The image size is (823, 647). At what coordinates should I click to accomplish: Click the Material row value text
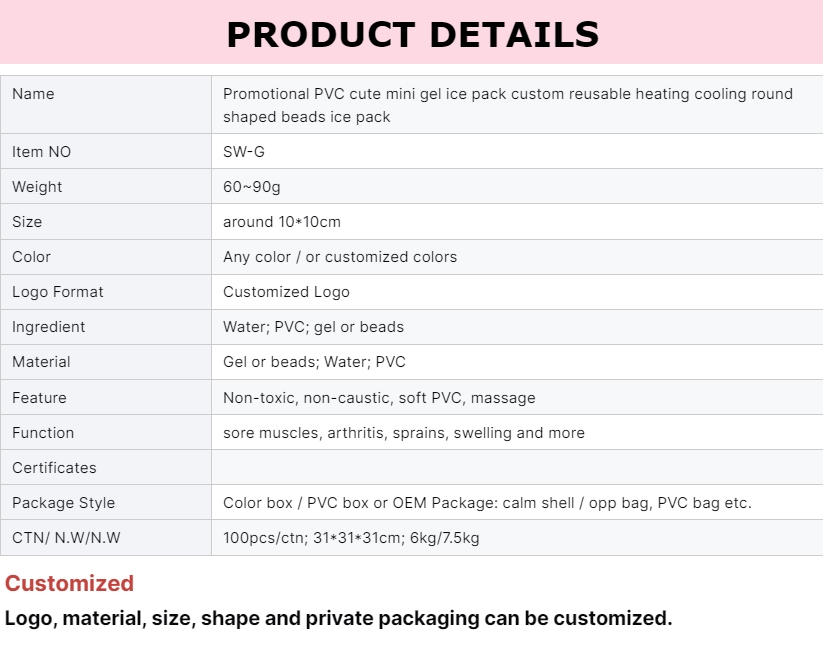point(314,362)
